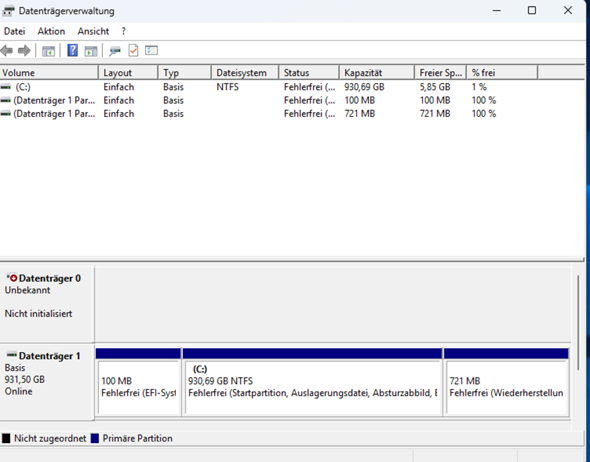Click the Back arrow toolbar icon

7,50
